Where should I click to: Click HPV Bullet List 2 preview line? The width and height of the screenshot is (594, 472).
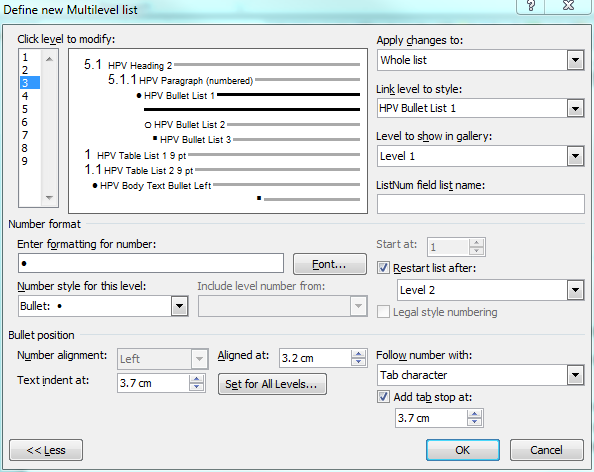(x=189, y=125)
